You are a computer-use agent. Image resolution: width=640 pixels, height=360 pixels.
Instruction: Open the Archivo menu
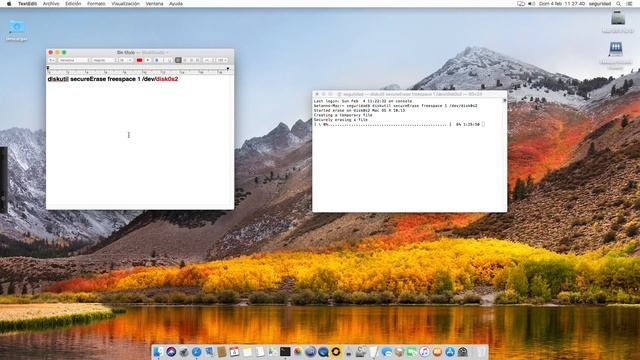(51, 4)
